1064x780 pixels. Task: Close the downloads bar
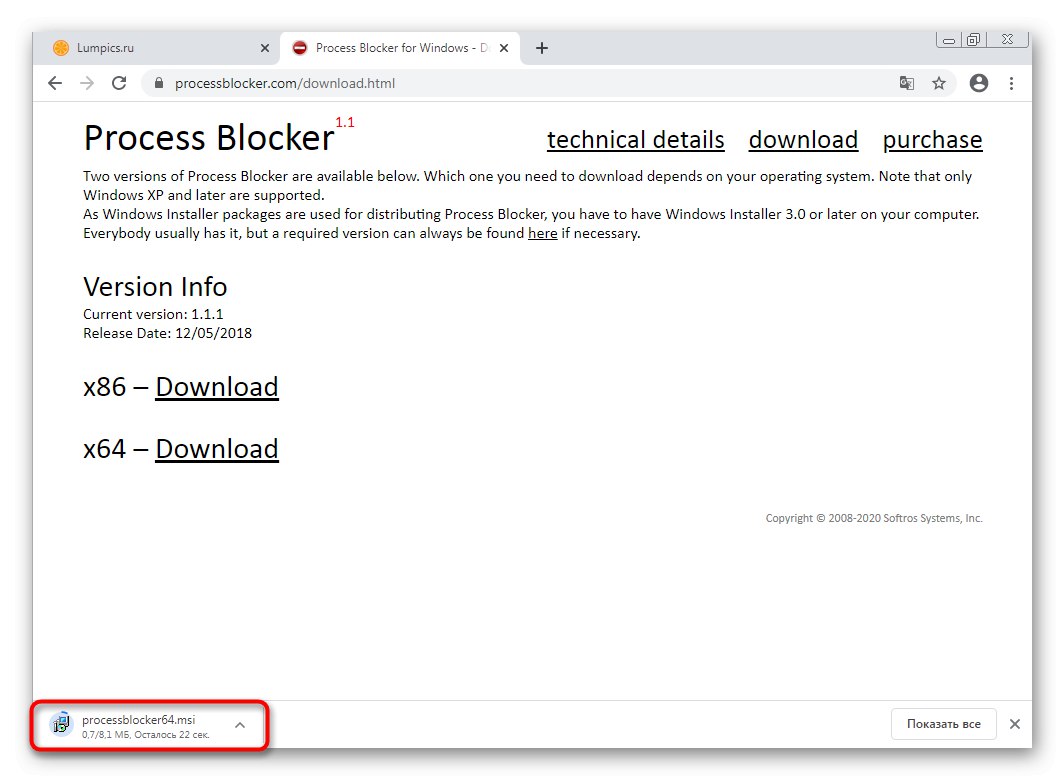pyautogui.click(x=1015, y=724)
